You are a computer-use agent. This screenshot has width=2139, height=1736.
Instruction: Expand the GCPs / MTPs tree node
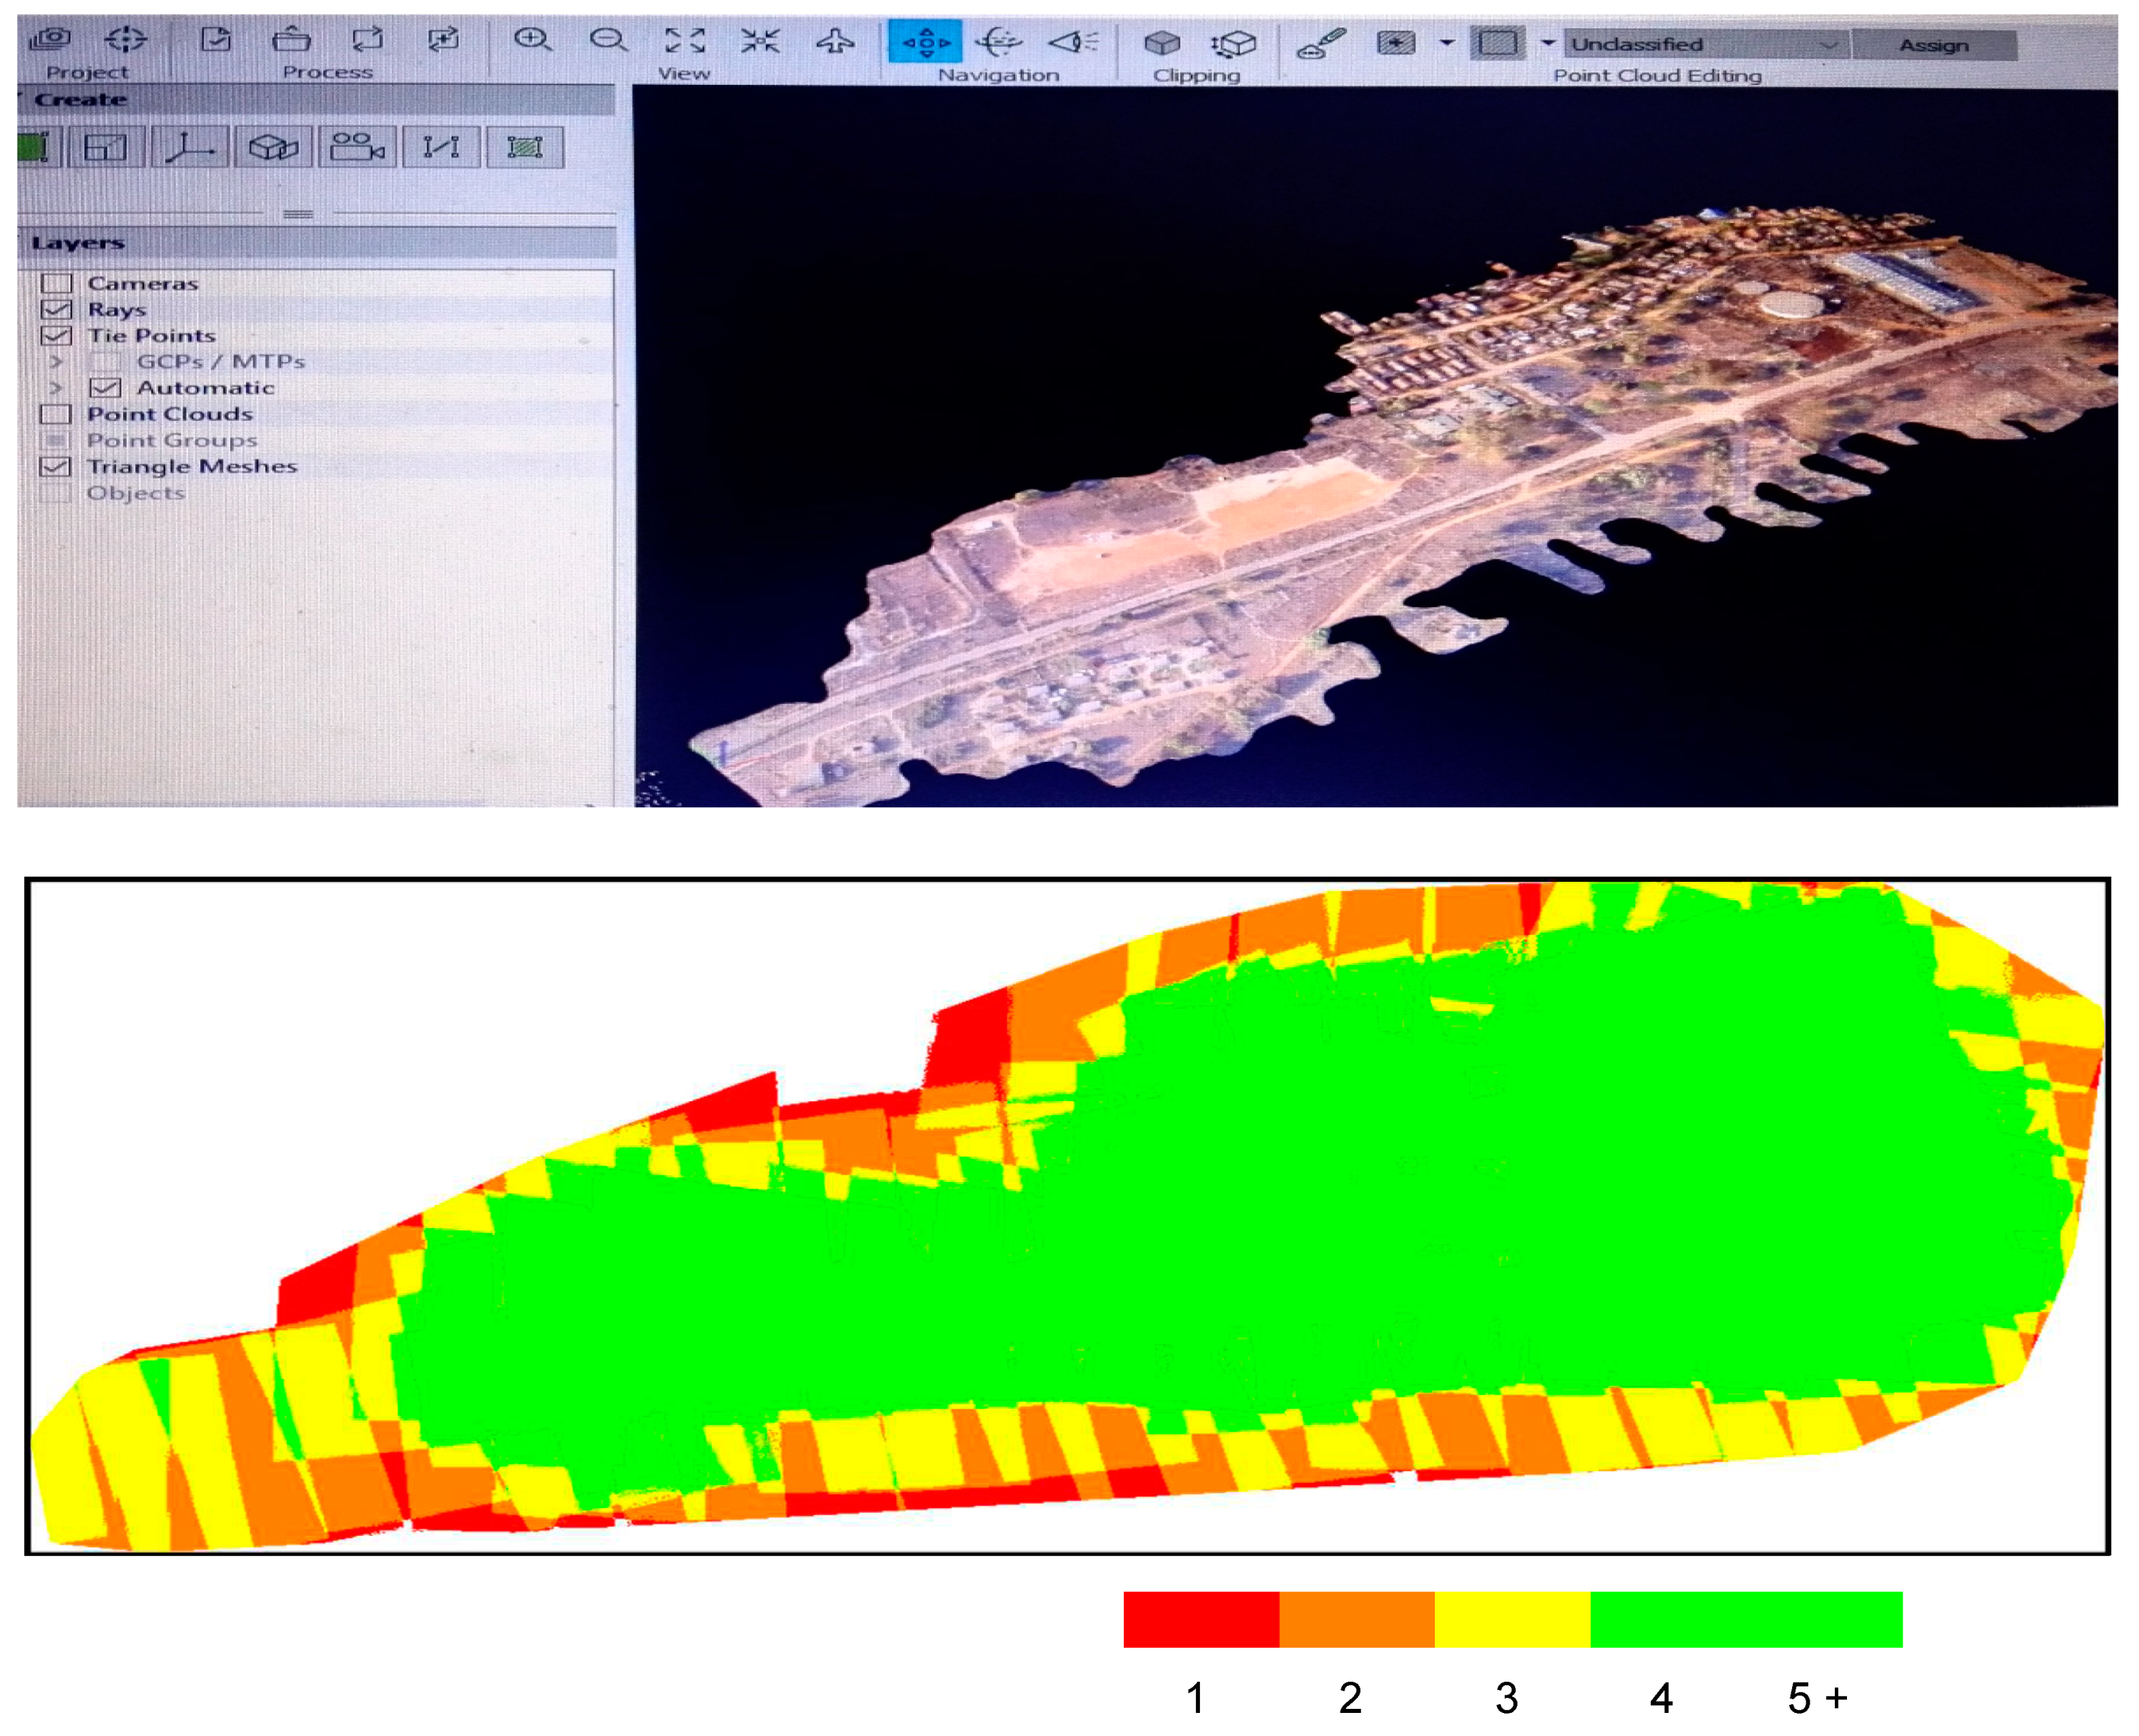[56, 361]
